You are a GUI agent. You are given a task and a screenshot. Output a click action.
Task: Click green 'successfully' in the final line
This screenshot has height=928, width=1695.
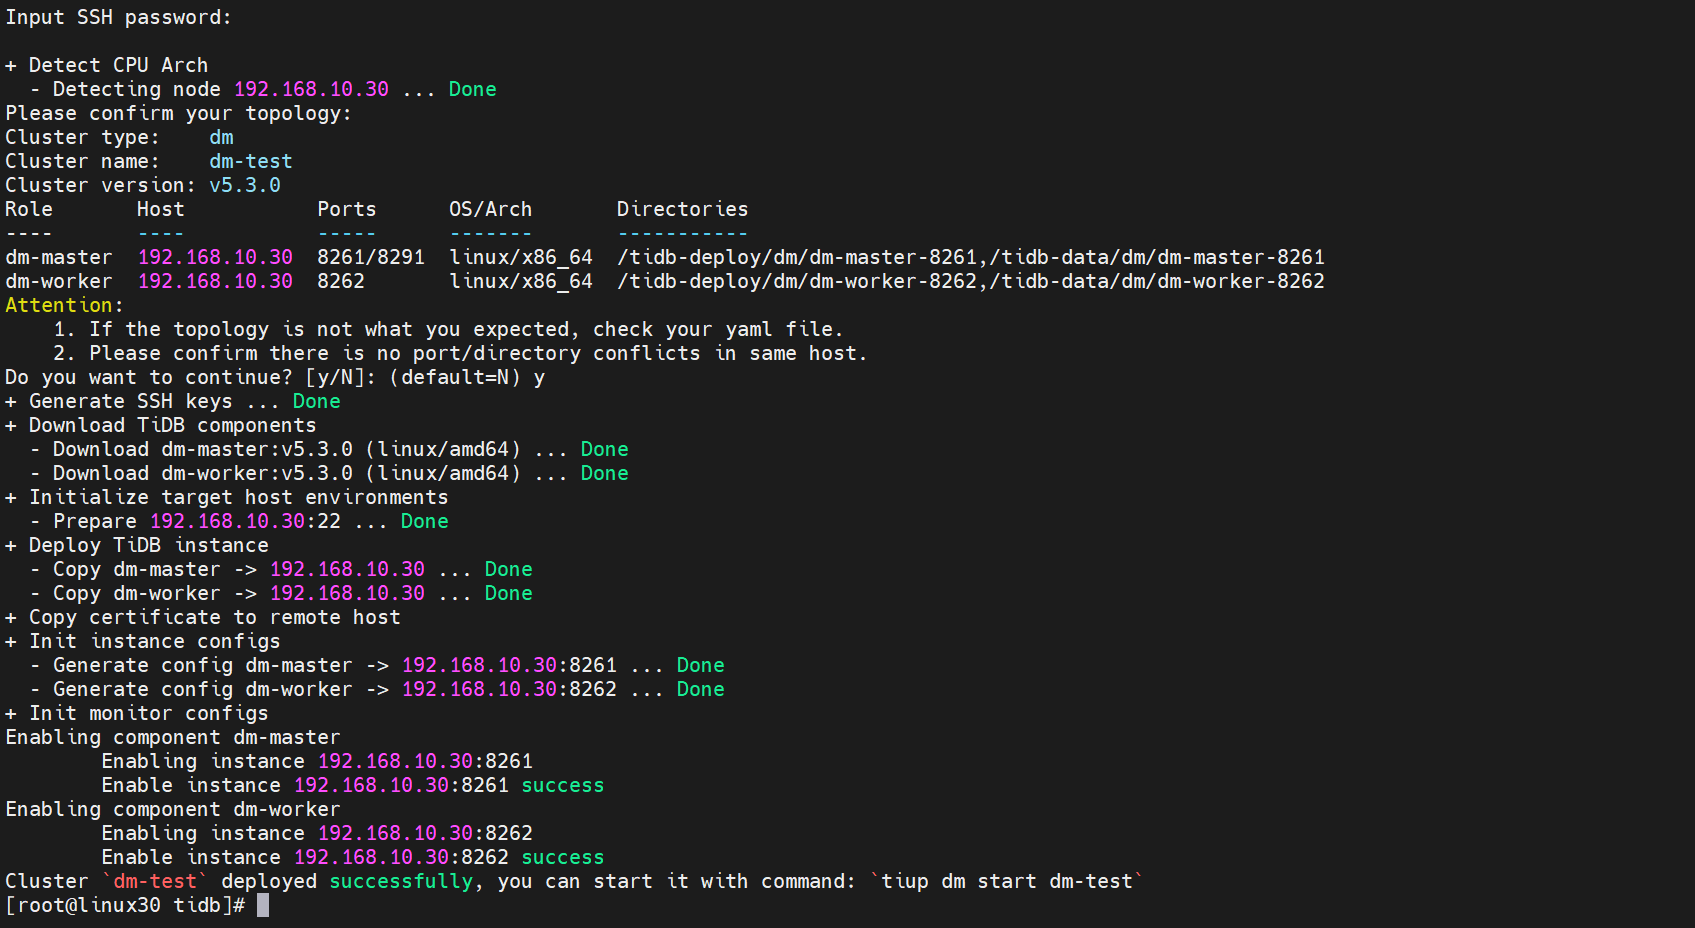pyautogui.click(x=401, y=881)
